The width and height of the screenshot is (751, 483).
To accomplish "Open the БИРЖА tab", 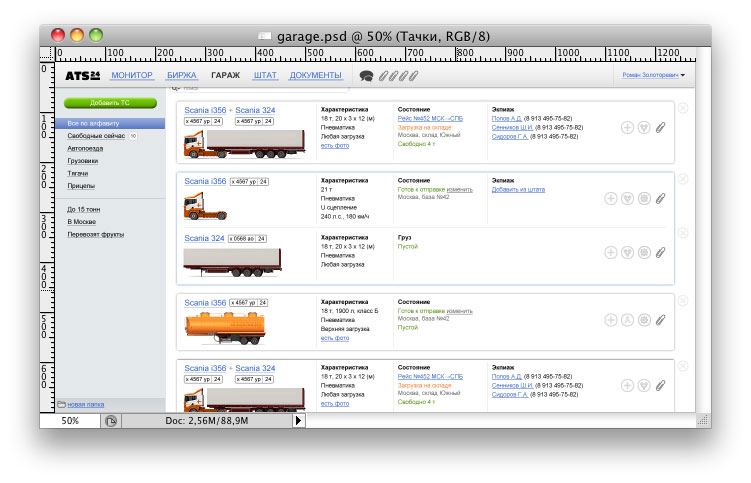I will tap(182, 75).
